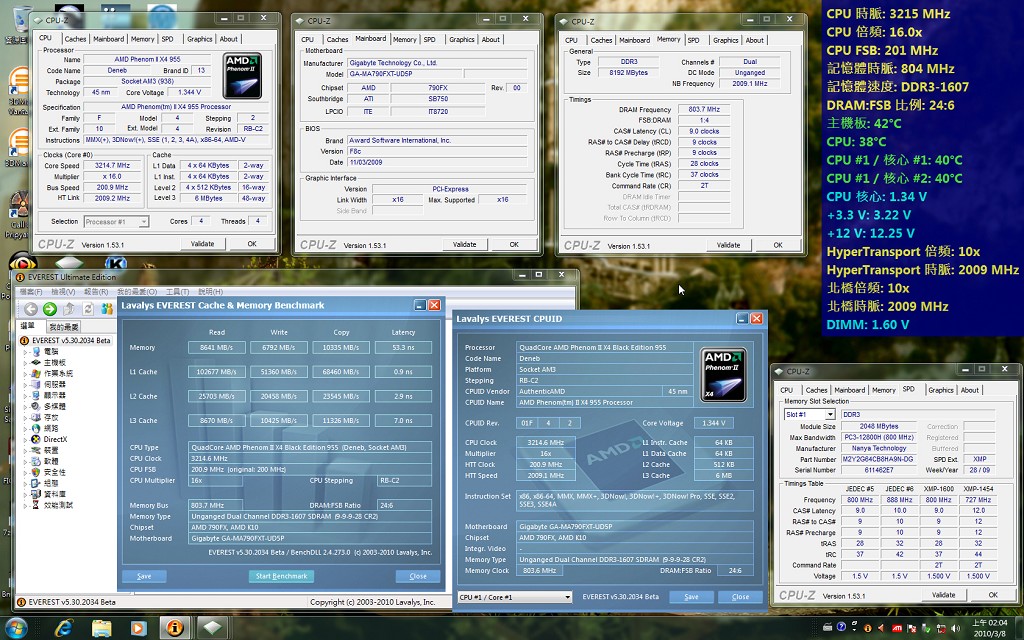Click Save in EVEREST CPUID window
This screenshot has width=1024, height=640.
point(692,597)
